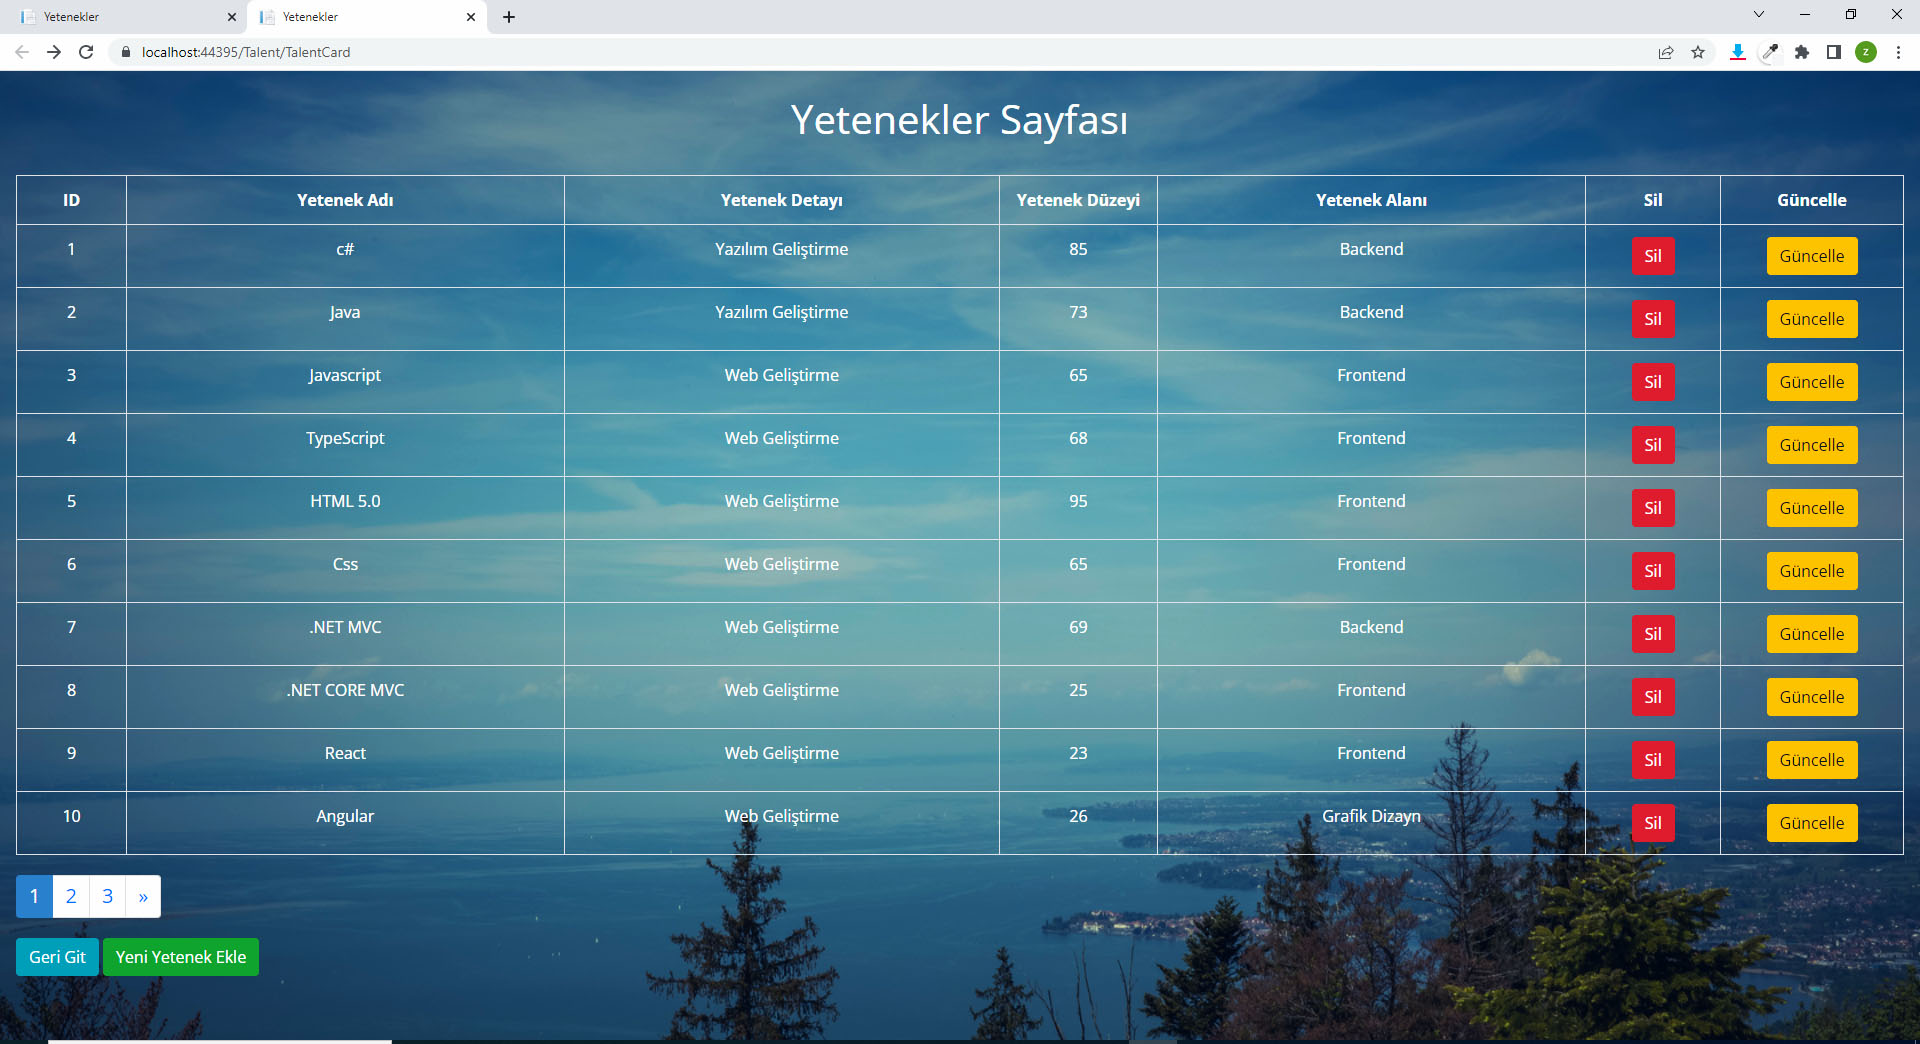Click the Yetenekler Sayfası heading
This screenshot has width=1920, height=1044.
pos(959,120)
